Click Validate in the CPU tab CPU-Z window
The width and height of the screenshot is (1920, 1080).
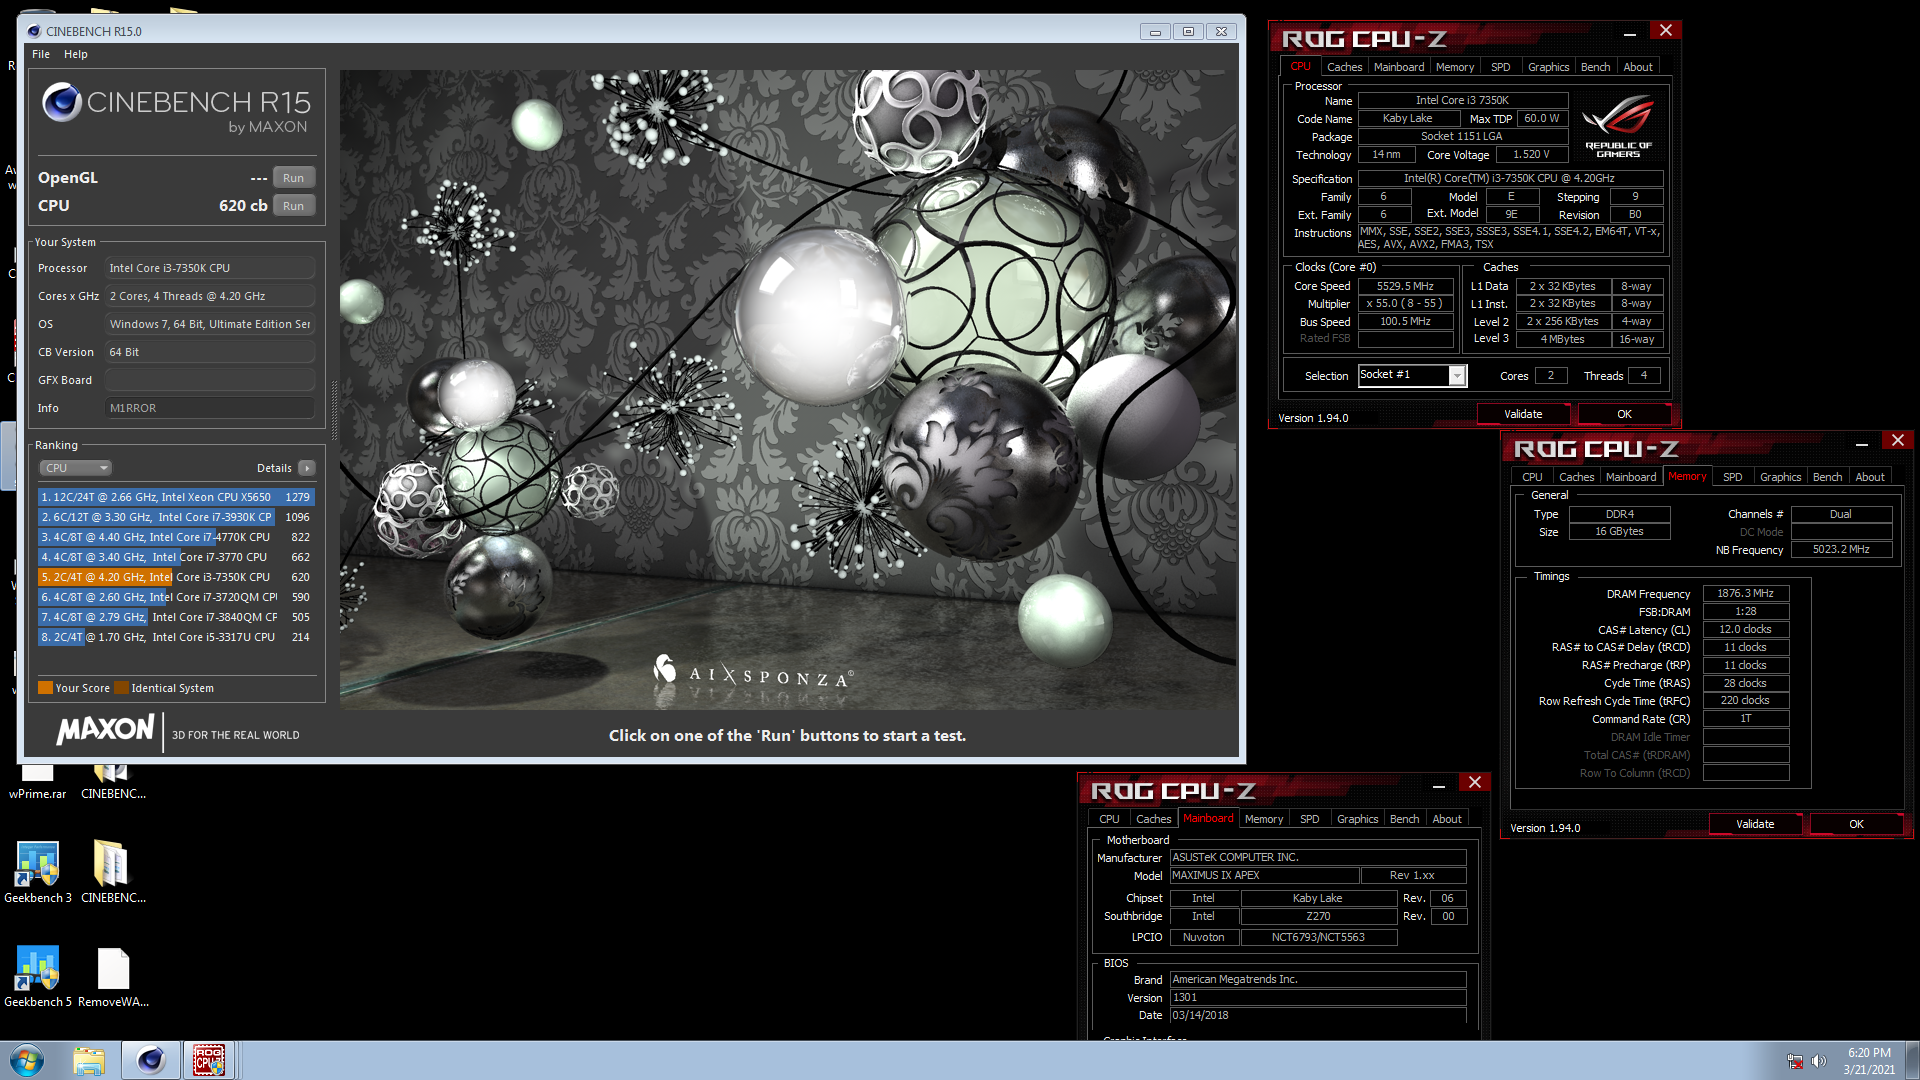click(x=1523, y=414)
